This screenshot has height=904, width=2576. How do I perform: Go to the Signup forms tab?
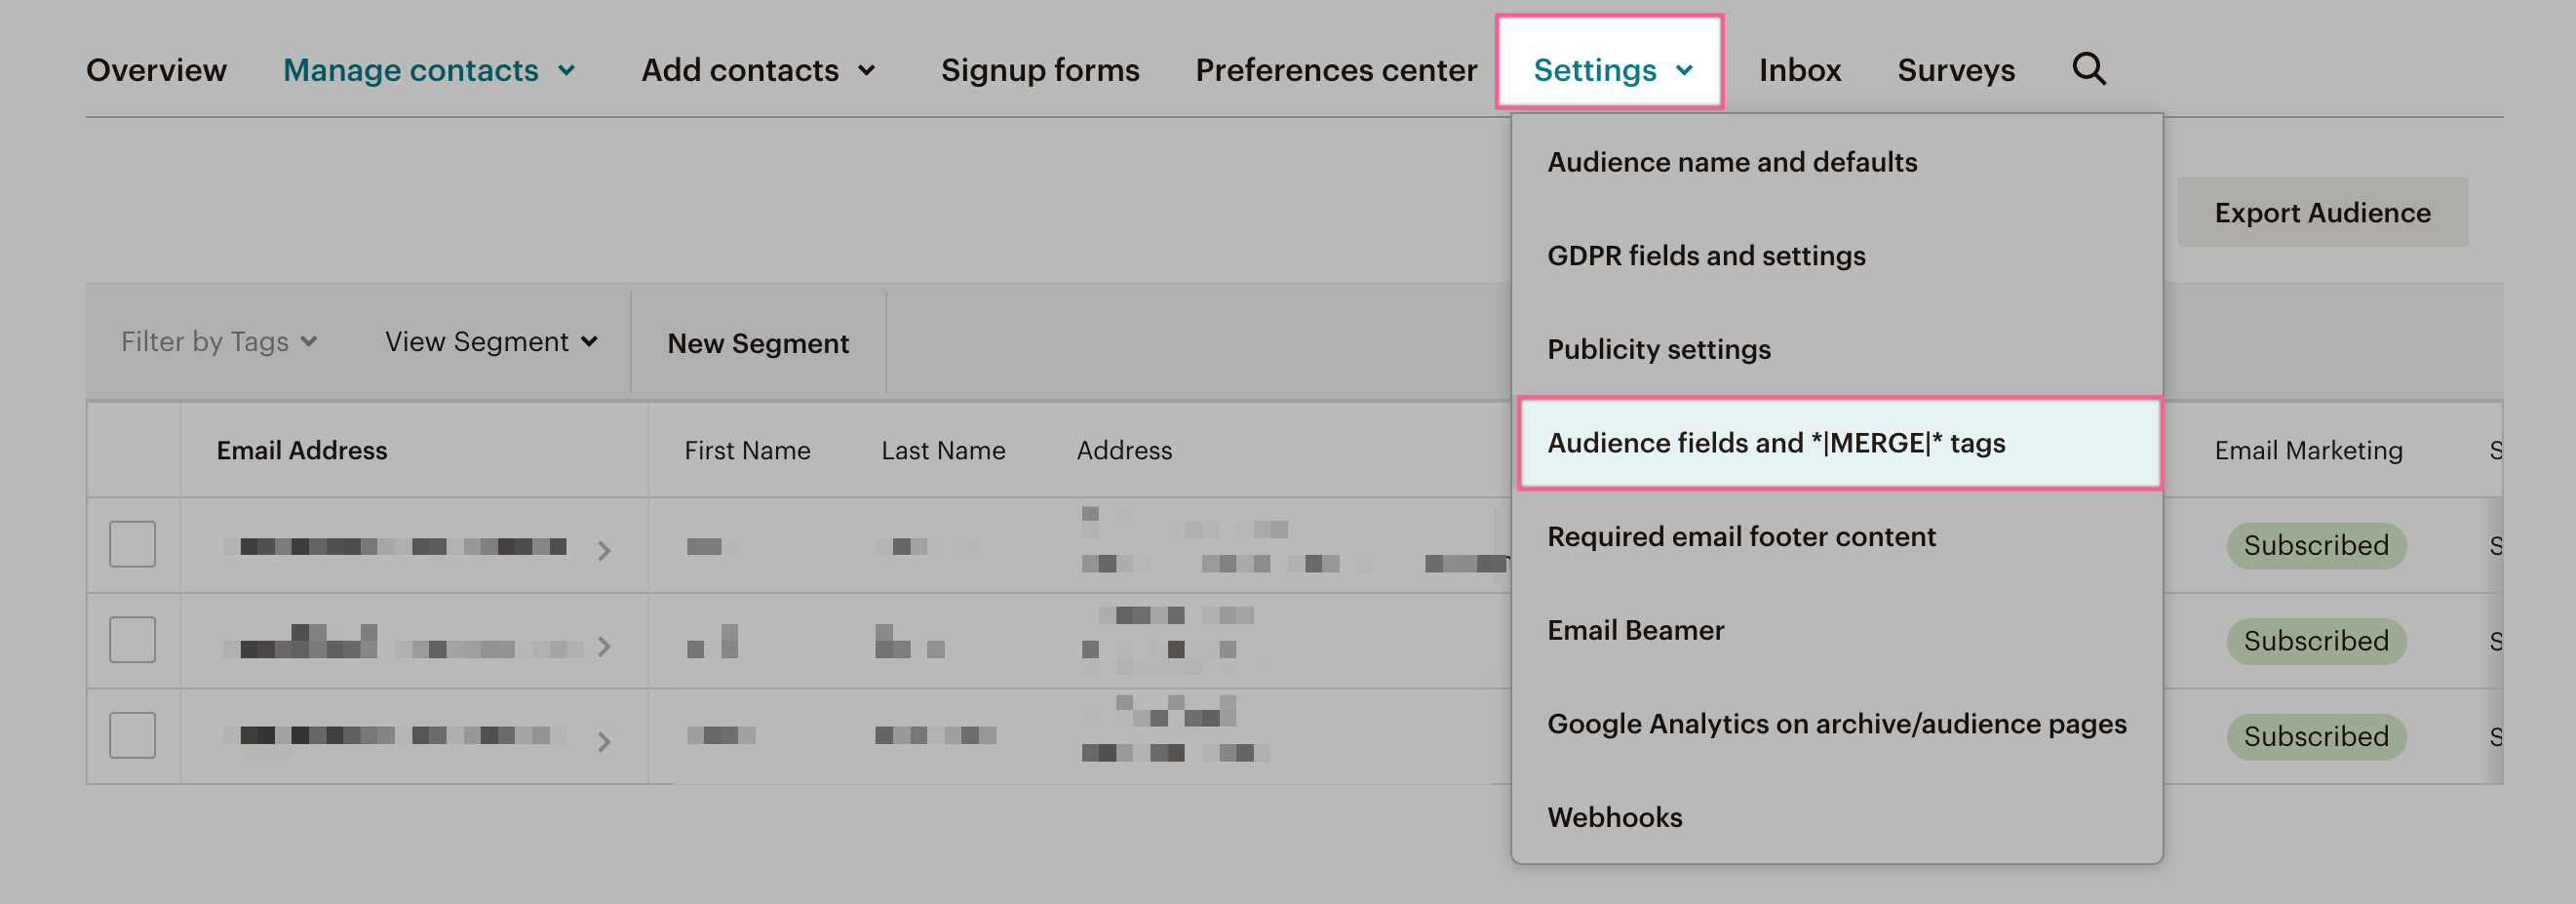1039,70
